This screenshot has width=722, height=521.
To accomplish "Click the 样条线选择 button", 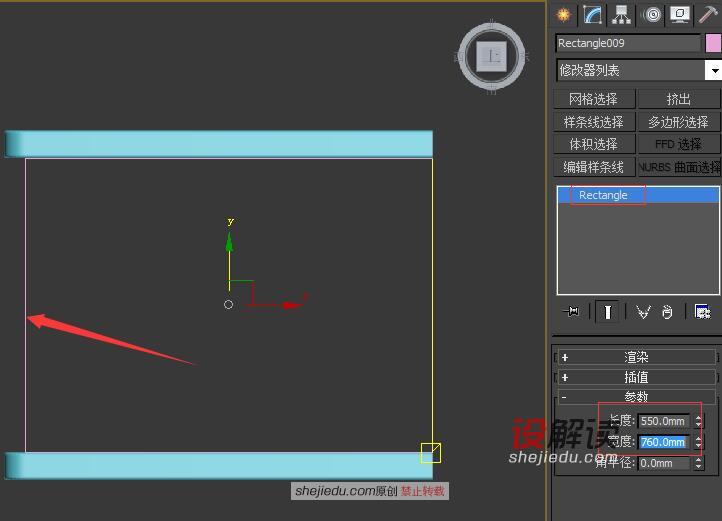I will point(594,122).
